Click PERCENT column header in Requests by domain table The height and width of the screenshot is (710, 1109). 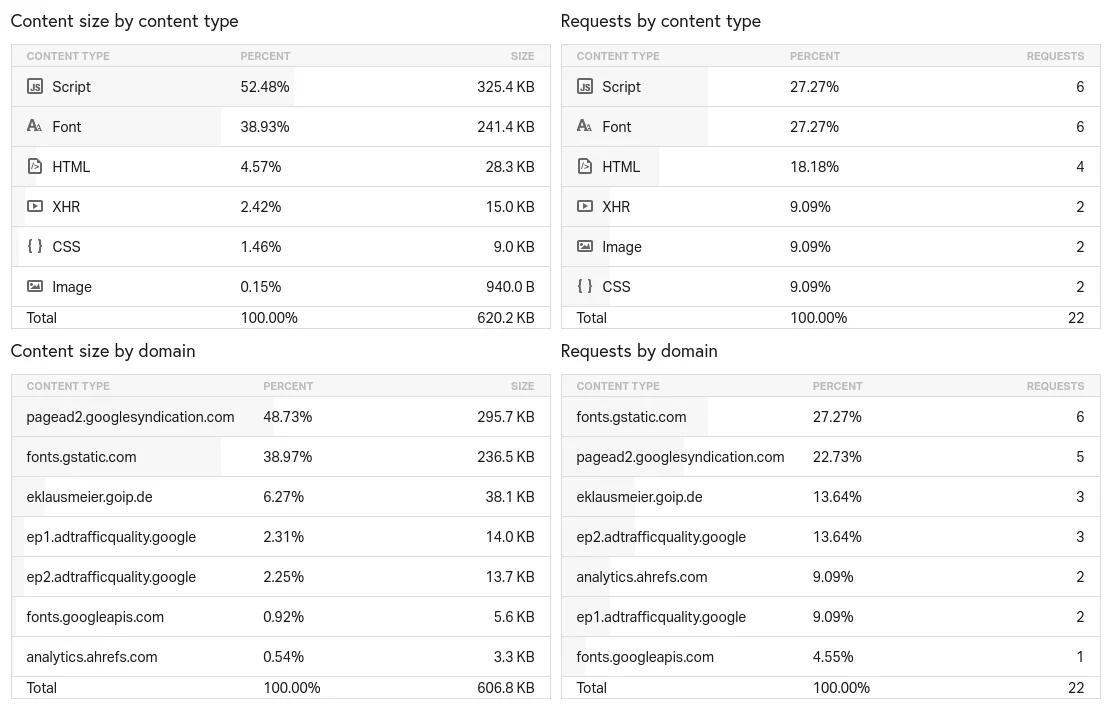tap(837, 386)
